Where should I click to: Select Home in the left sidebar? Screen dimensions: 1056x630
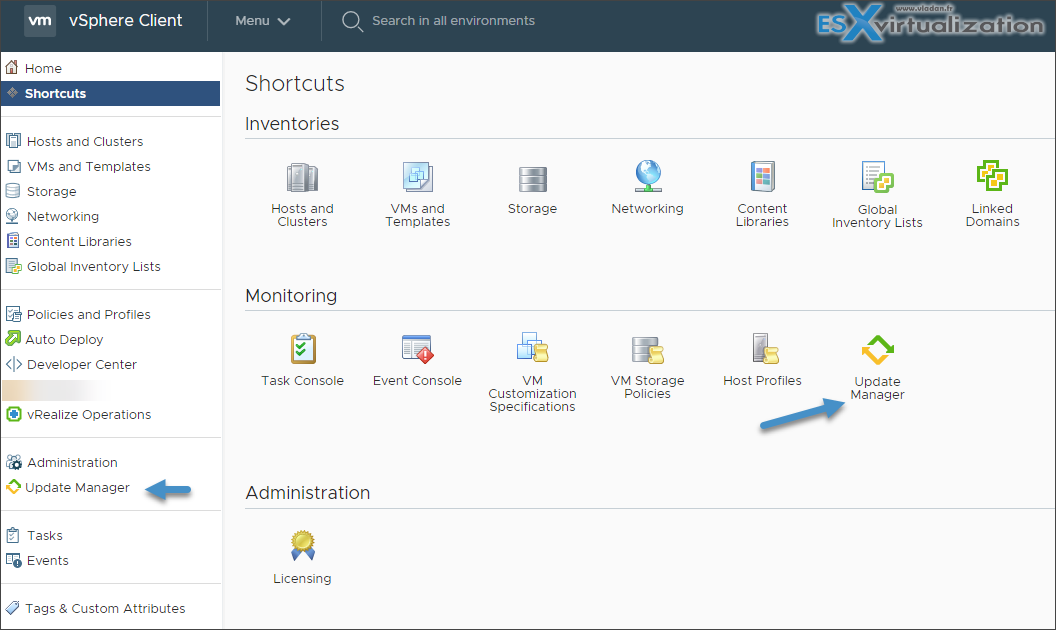point(43,68)
